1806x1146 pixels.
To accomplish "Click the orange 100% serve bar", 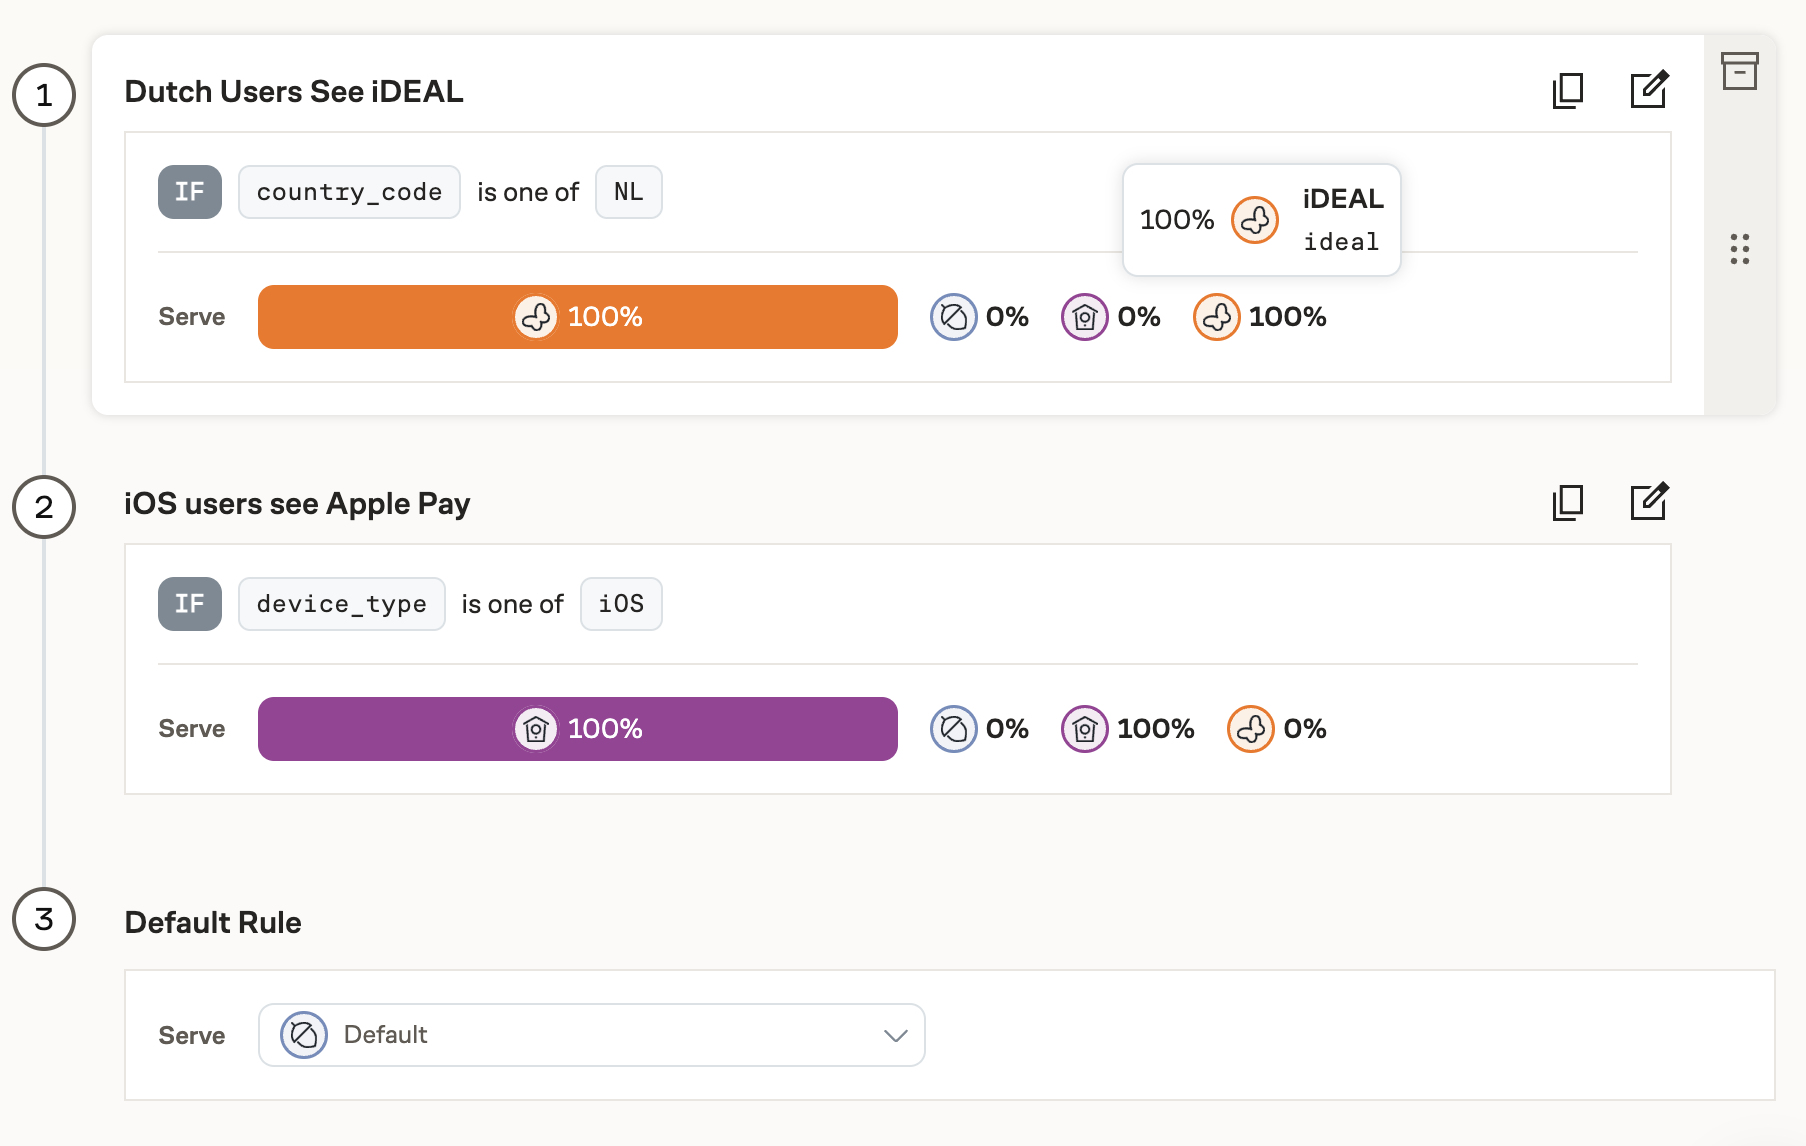I will tap(577, 317).
